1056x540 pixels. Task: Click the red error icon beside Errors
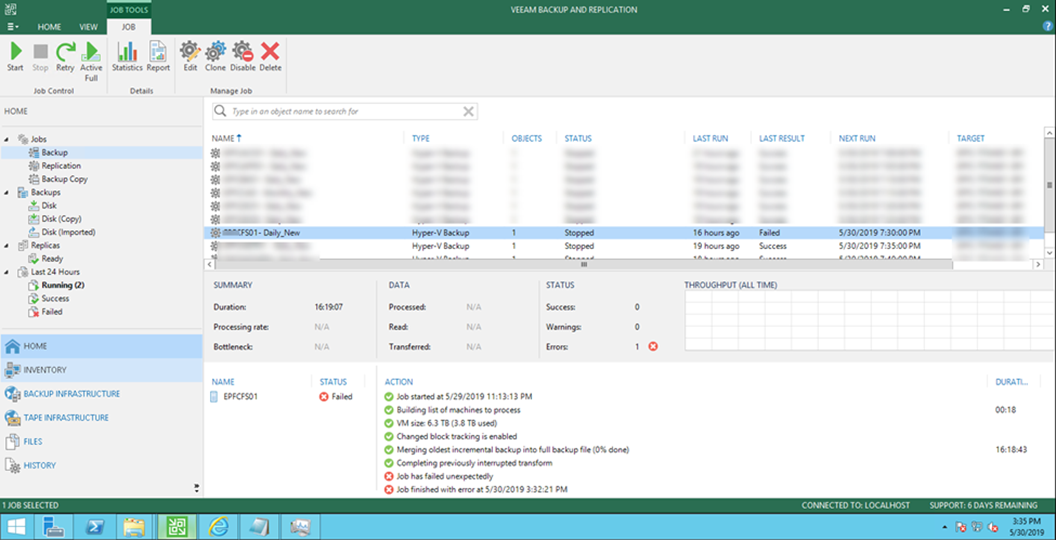pos(653,347)
